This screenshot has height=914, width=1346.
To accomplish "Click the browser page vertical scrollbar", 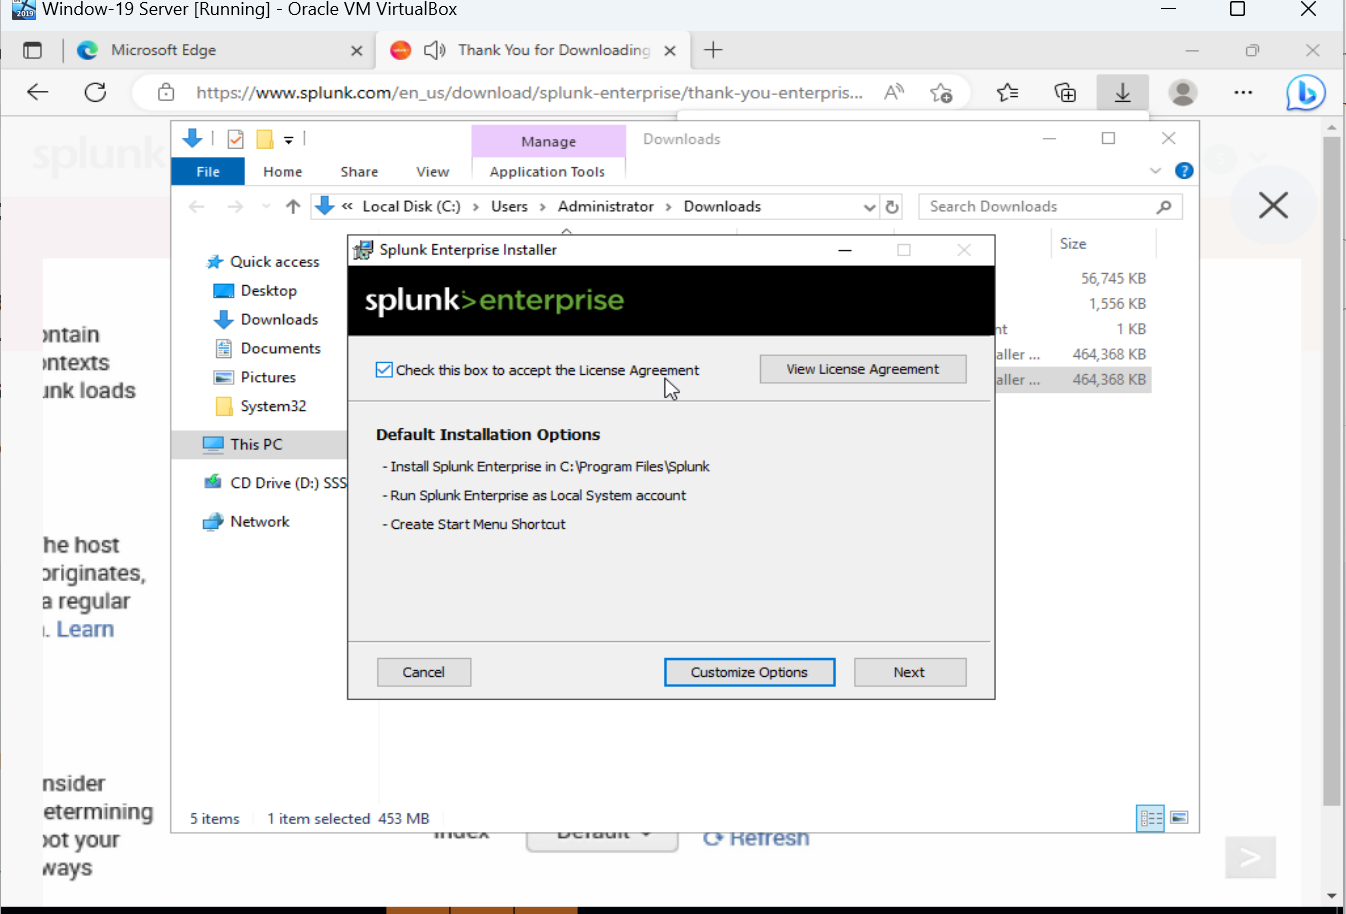I will [1331, 470].
